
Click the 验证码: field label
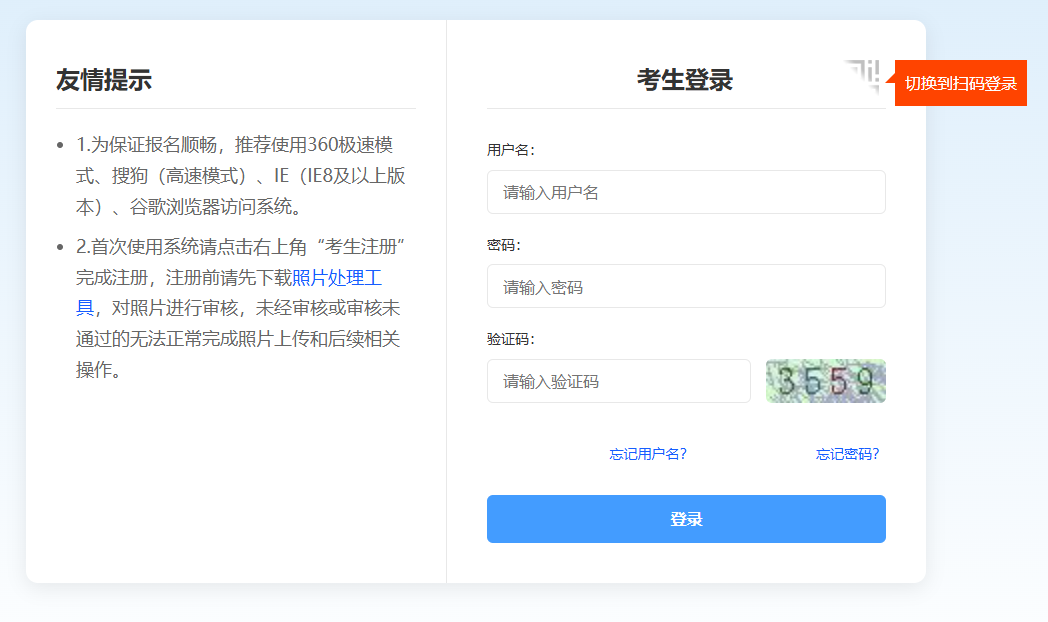pyautogui.click(x=510, y=339)
